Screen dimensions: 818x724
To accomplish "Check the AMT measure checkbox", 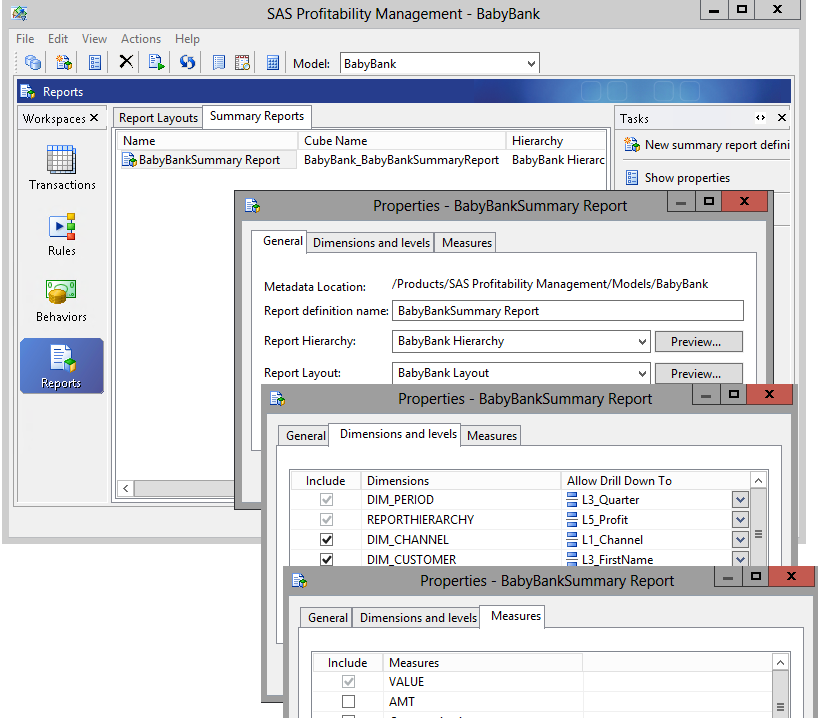I will click(348, 702).
